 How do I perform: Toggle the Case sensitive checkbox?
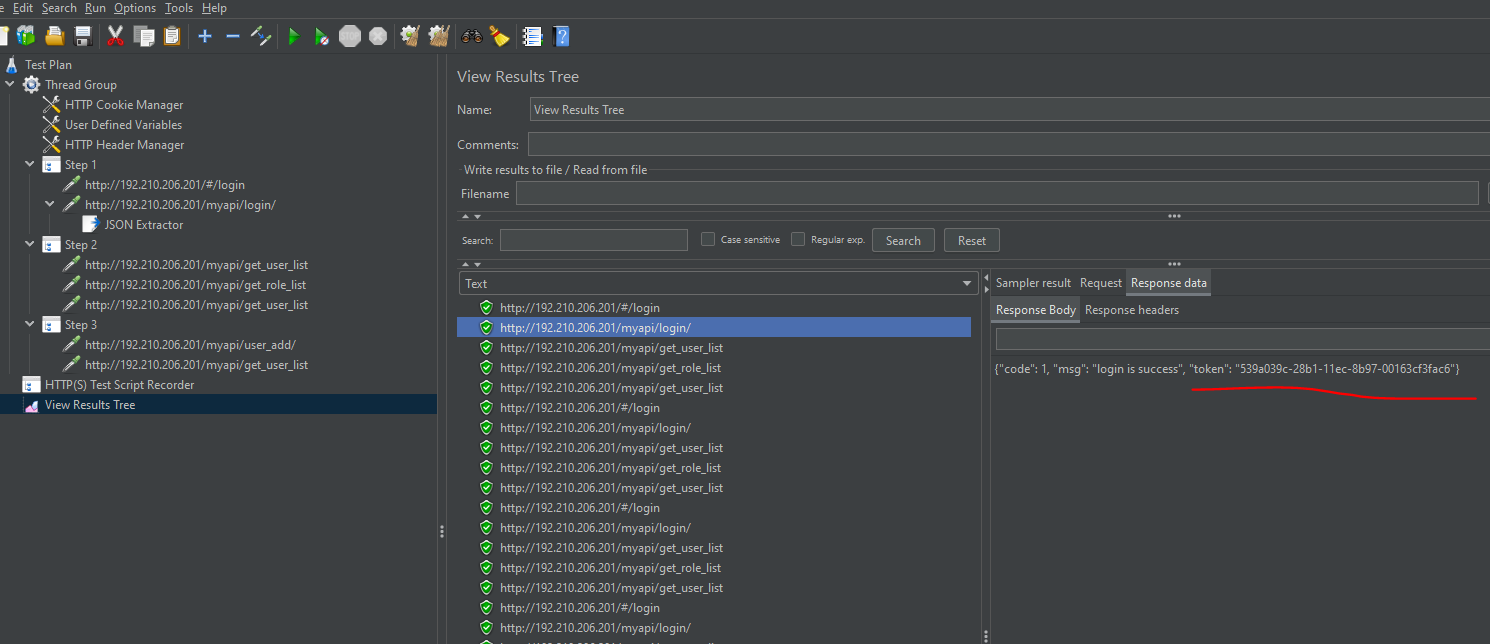pos(708,239)
